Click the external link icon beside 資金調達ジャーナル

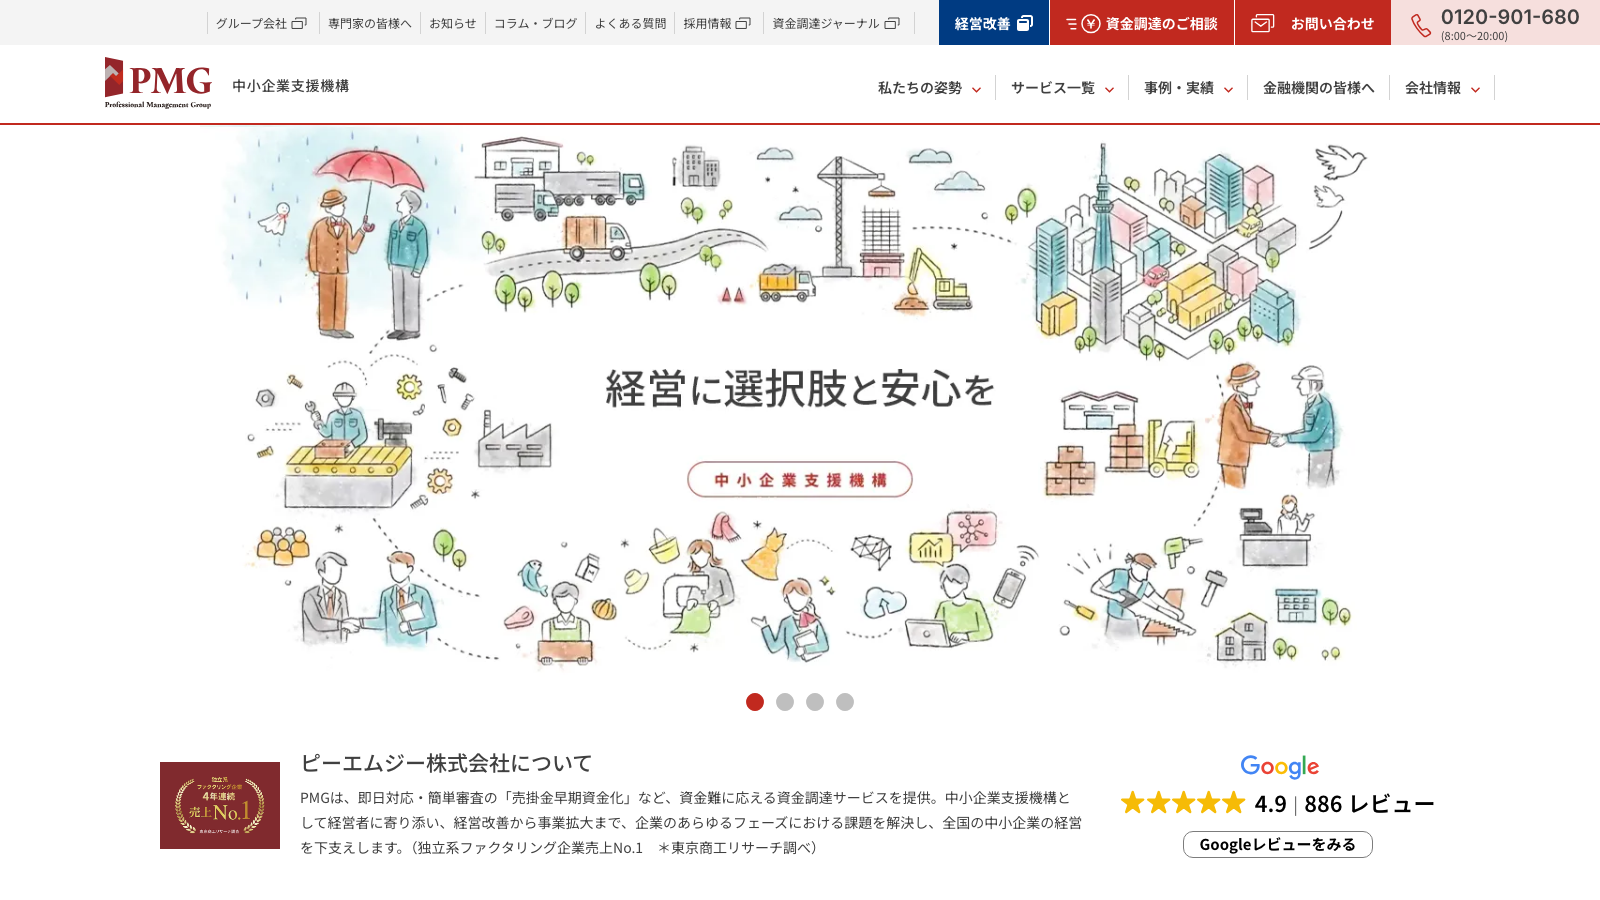892,23
